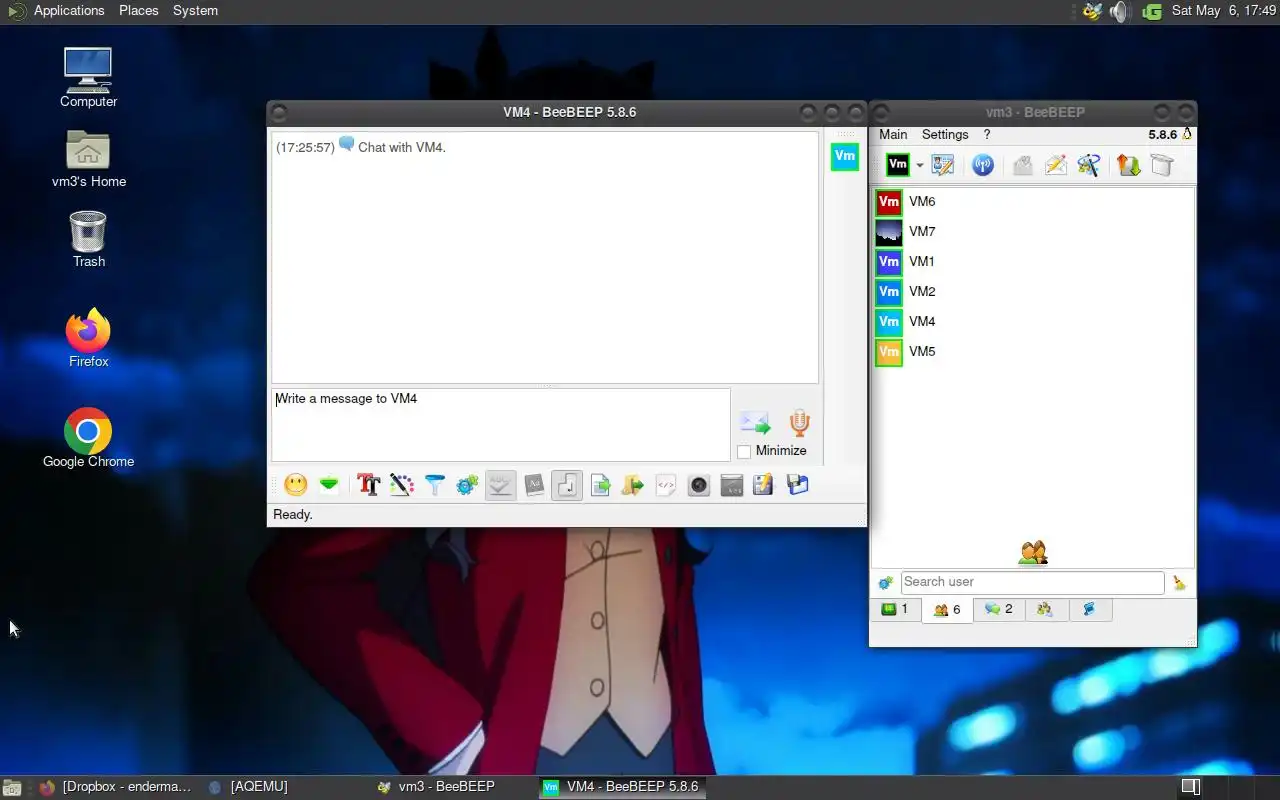Select user VM1 in the list
The height and width of the screenshot is (800, 1280).
(1033, 262)
